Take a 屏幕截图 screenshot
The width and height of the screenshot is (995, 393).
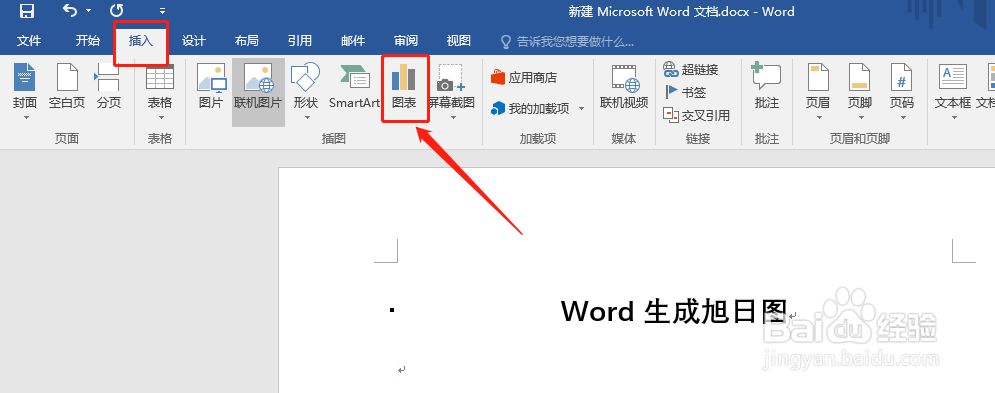pos(452,85)
